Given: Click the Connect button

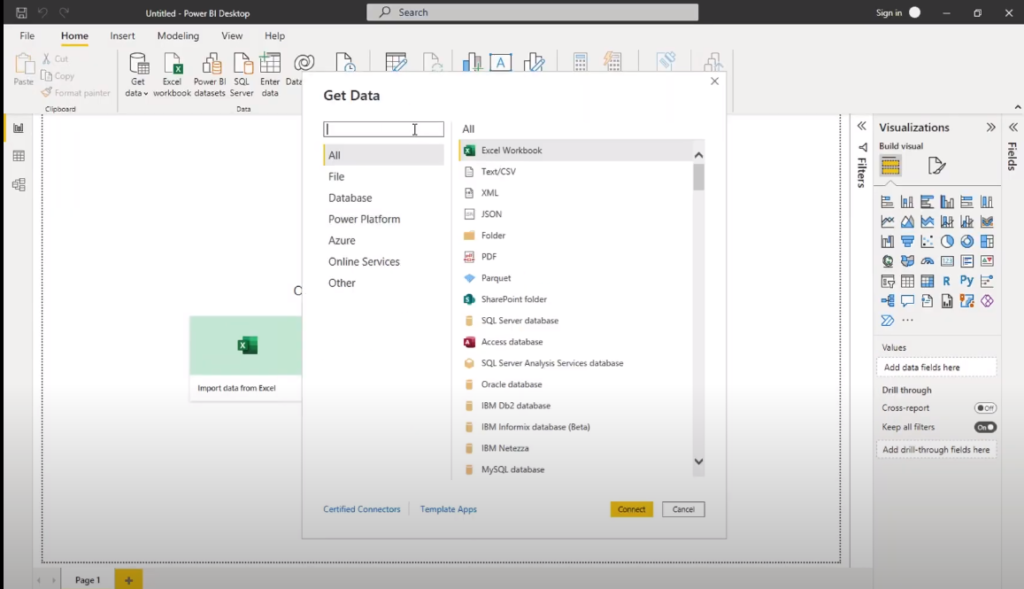Looking at the screenshot, I should [x=631, y=509].
